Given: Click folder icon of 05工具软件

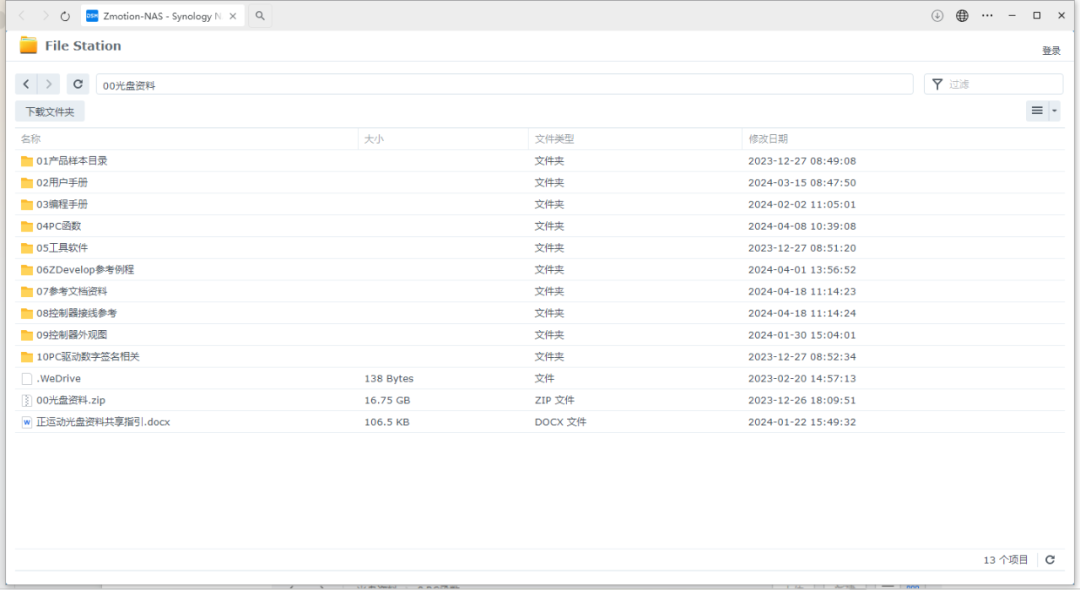Looking at the screenshot, I should [x=27, y=248].
